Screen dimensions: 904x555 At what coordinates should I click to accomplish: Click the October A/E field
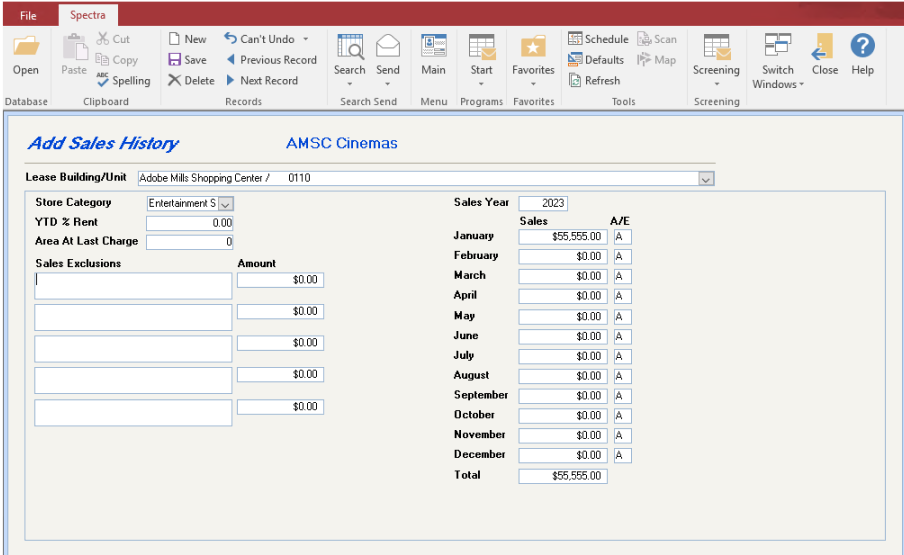pyautogui.click(x=623, y=416)
